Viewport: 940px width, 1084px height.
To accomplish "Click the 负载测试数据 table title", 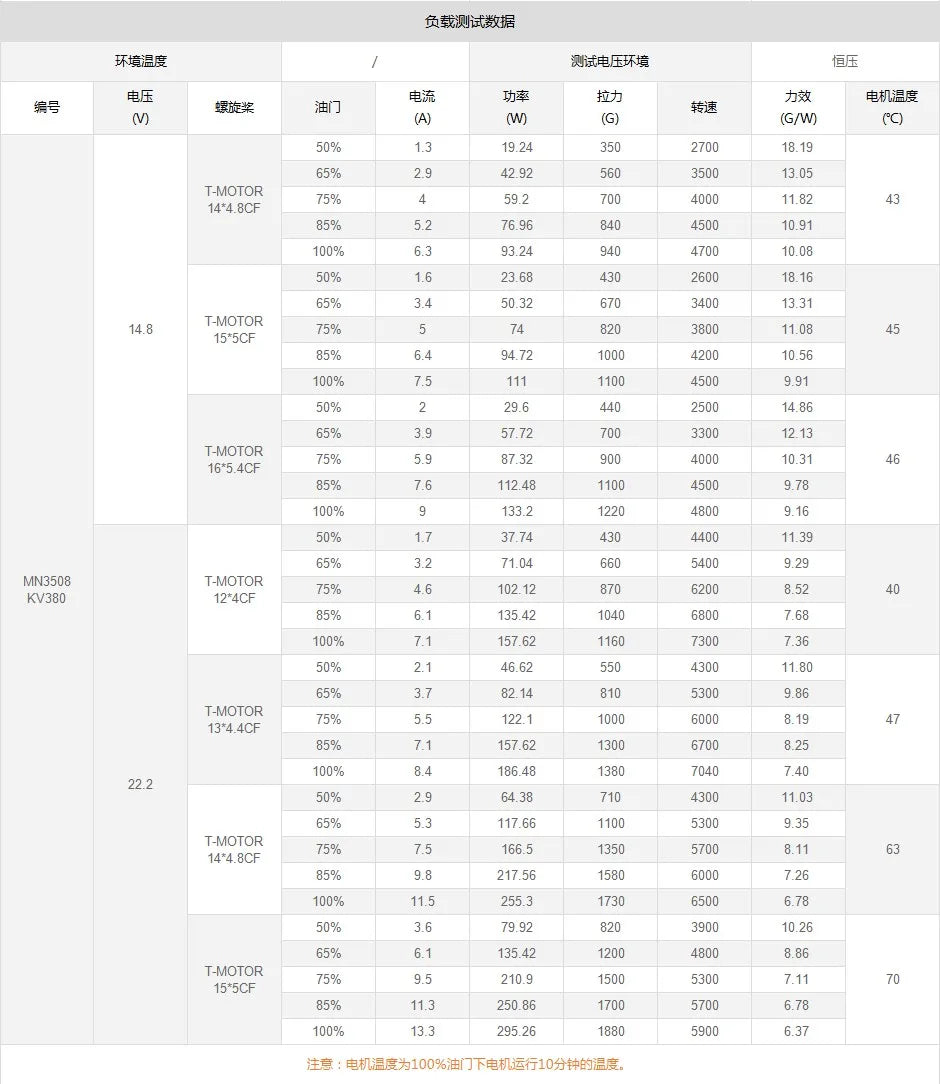I will point(469,21).
